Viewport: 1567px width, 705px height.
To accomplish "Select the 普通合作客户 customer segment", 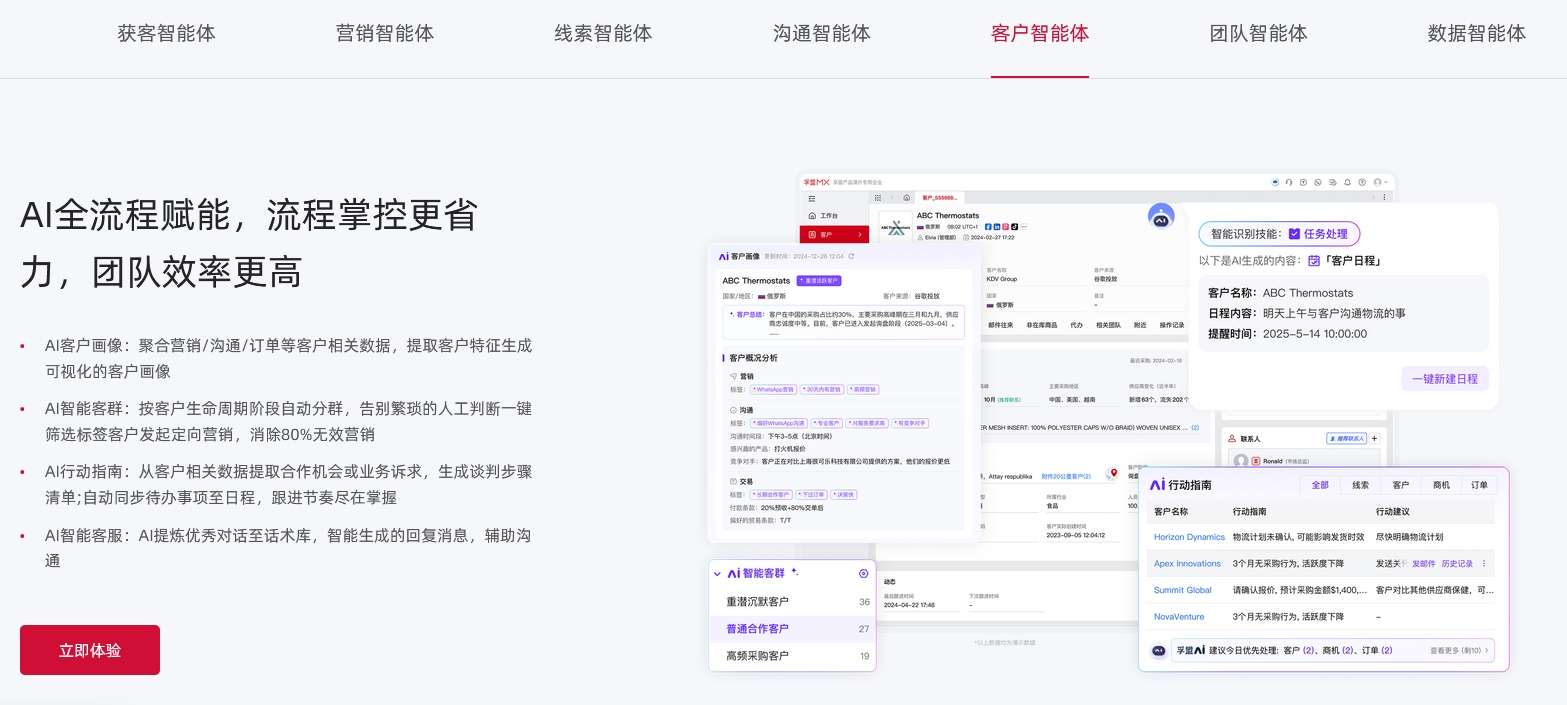I will (x=757, y=628).
